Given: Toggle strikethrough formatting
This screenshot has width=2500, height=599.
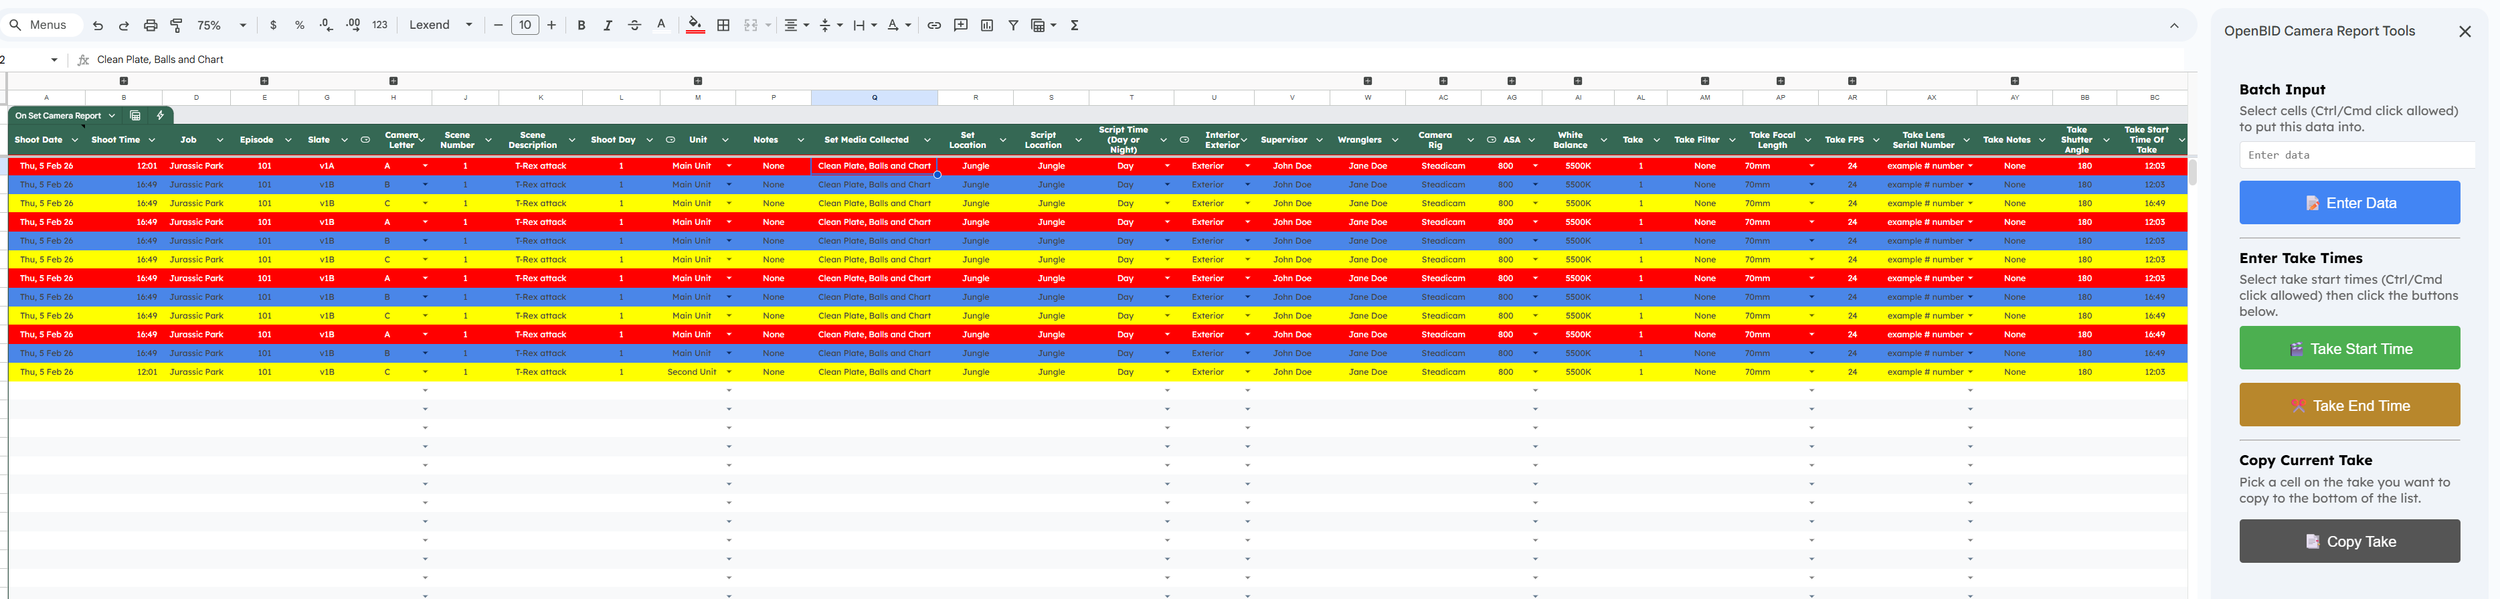Looking at the screenshot, I should pyautogui.click(x=634, y=26).
